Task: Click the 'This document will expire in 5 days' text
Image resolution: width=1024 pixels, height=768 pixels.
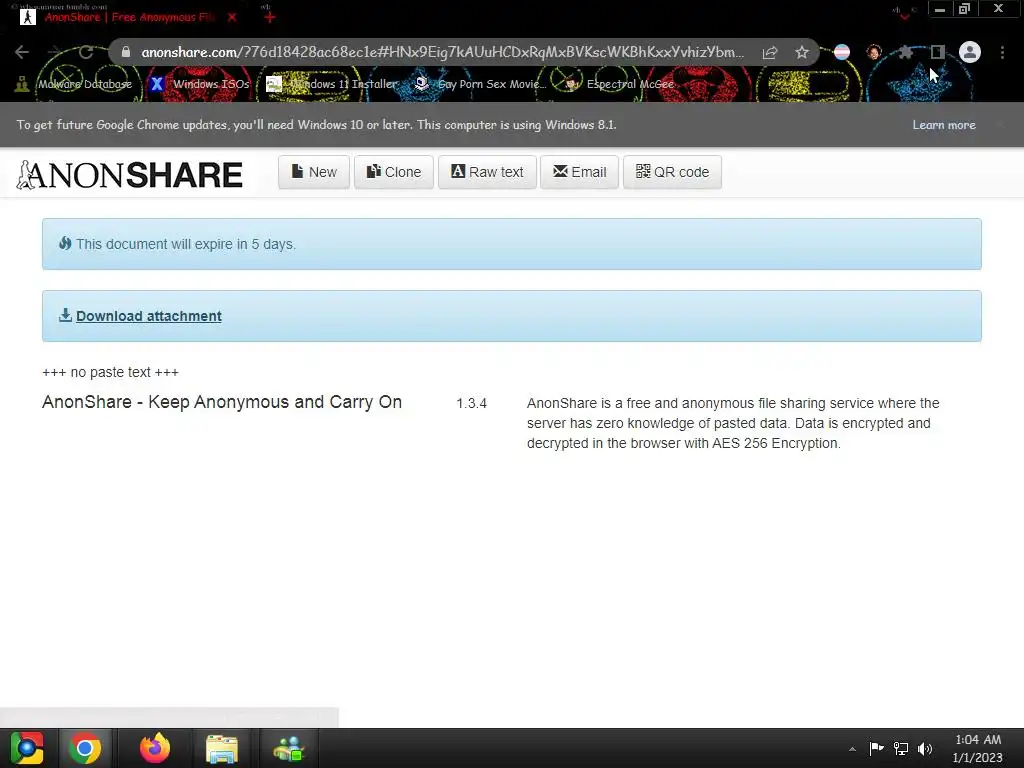Action: tap(185, 244)
